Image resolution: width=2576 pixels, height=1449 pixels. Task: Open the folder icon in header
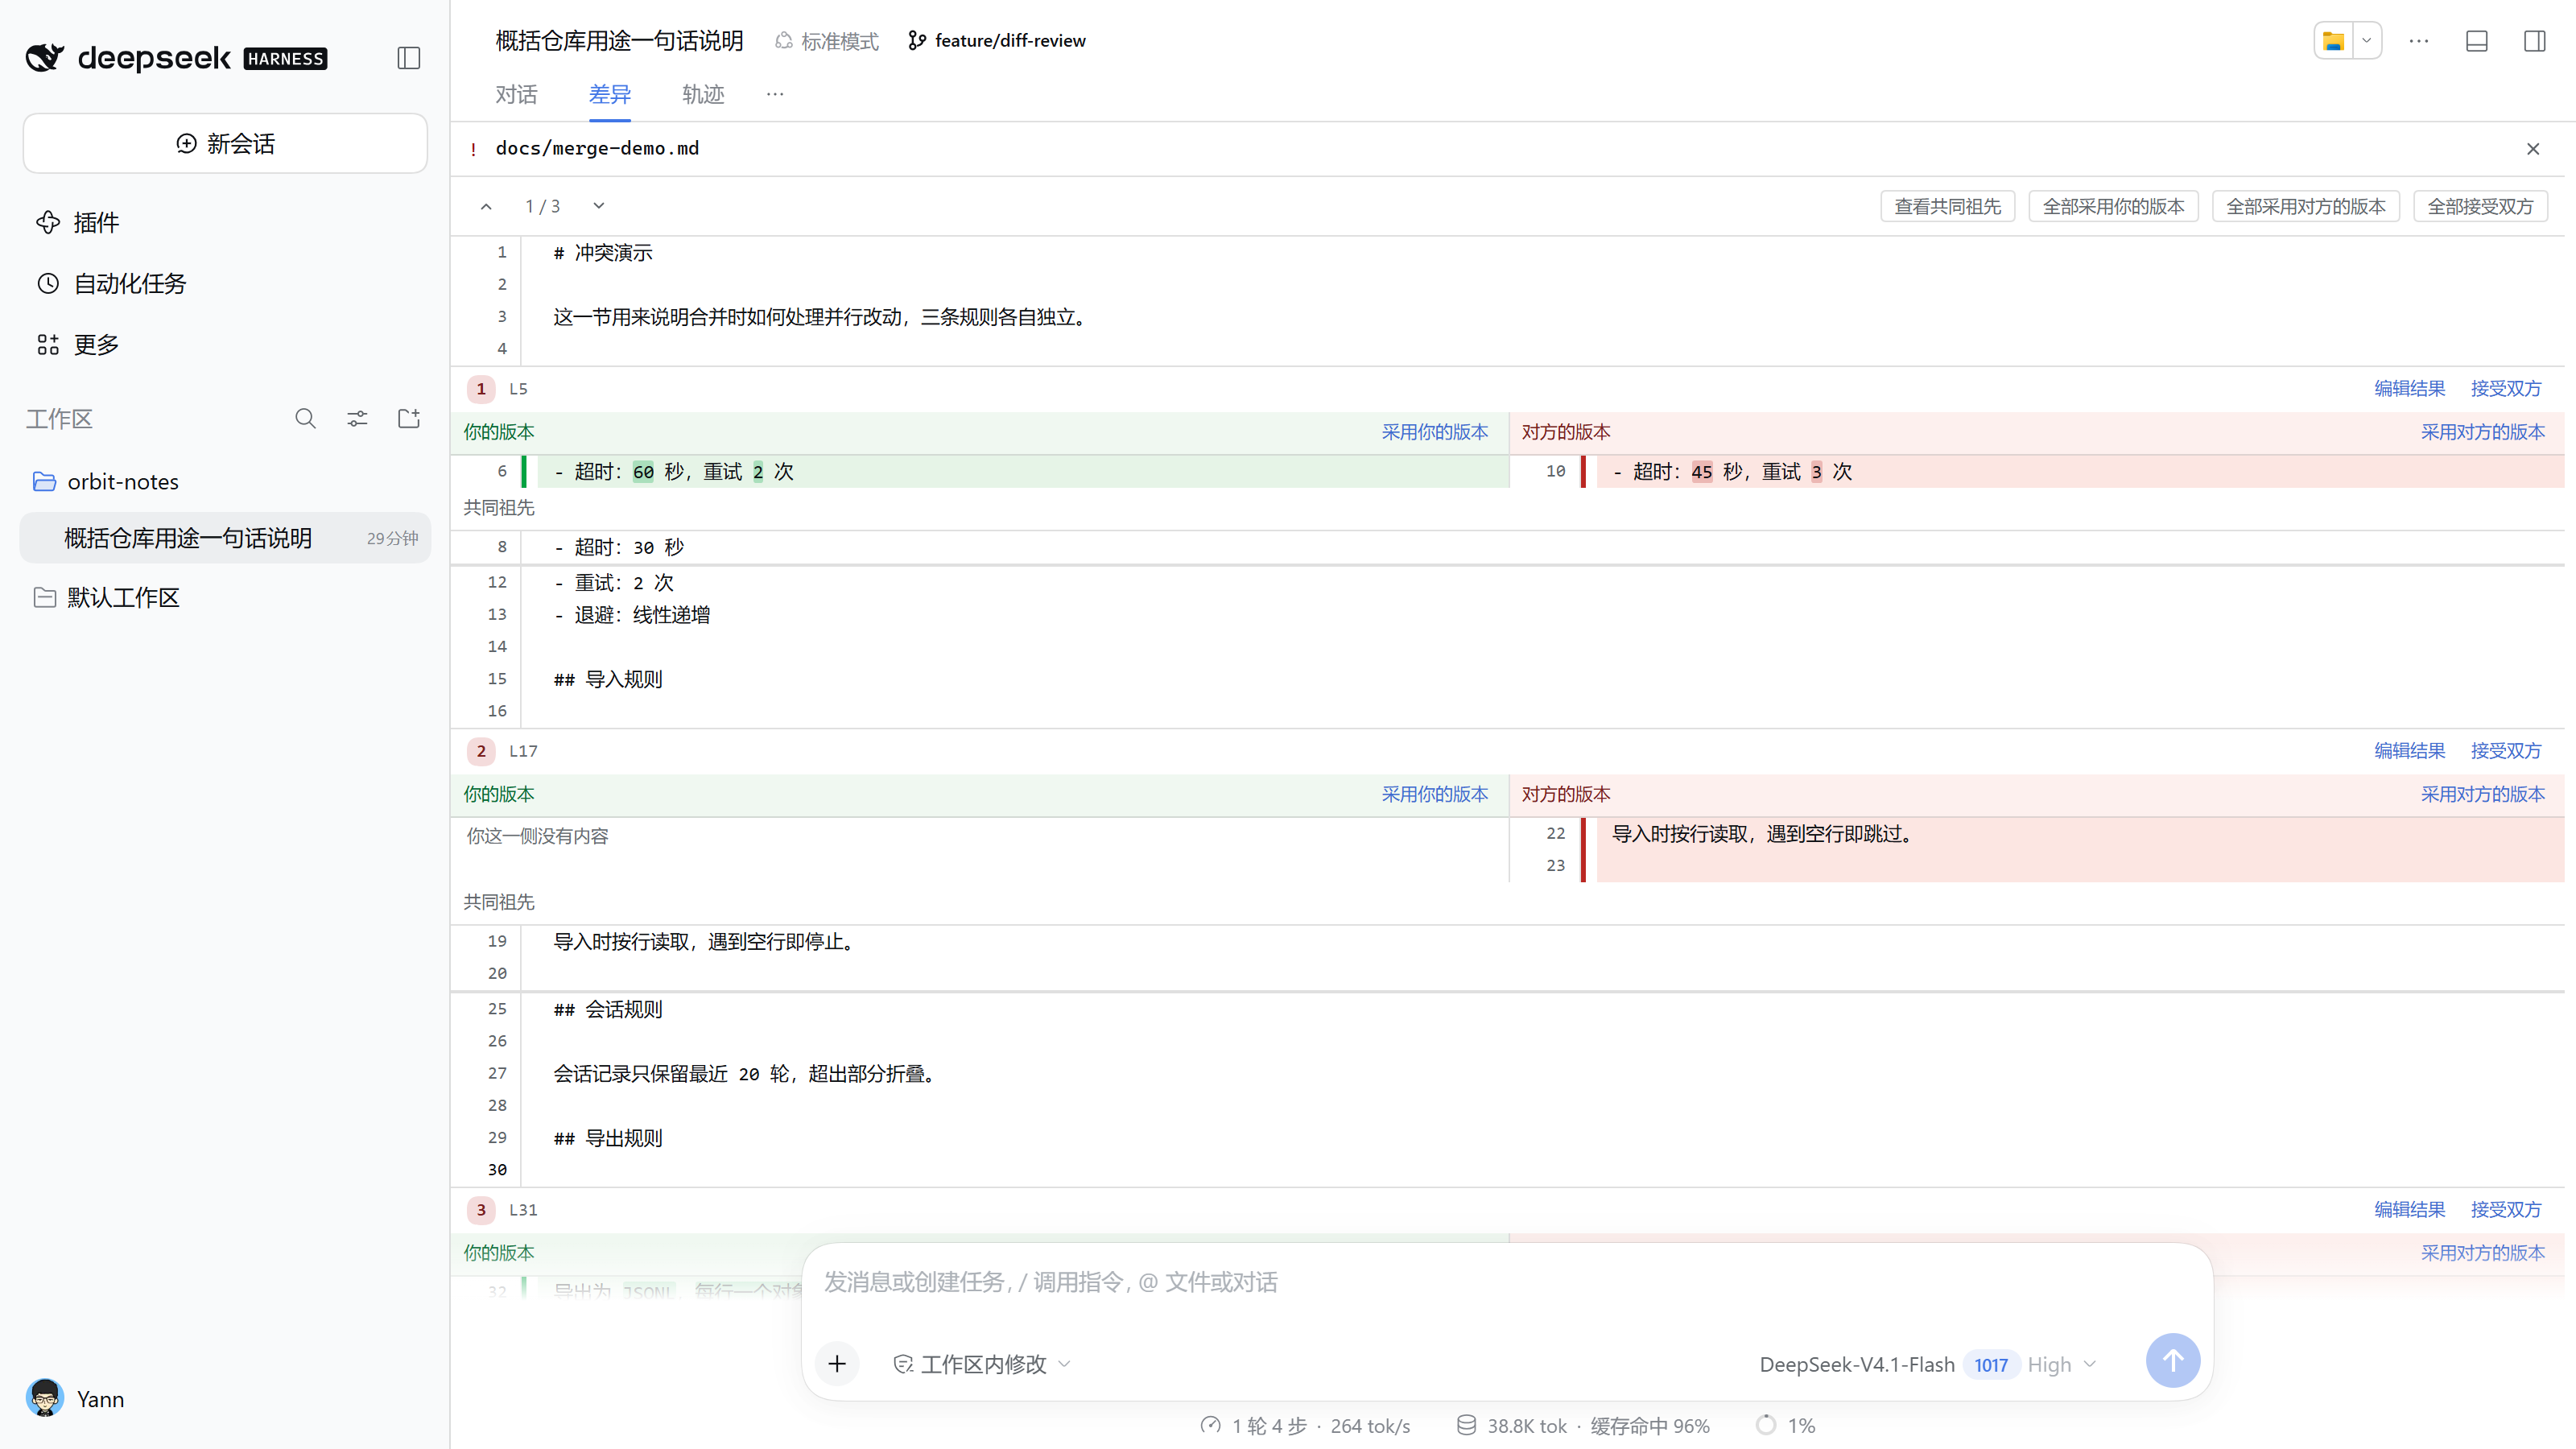2333,41
